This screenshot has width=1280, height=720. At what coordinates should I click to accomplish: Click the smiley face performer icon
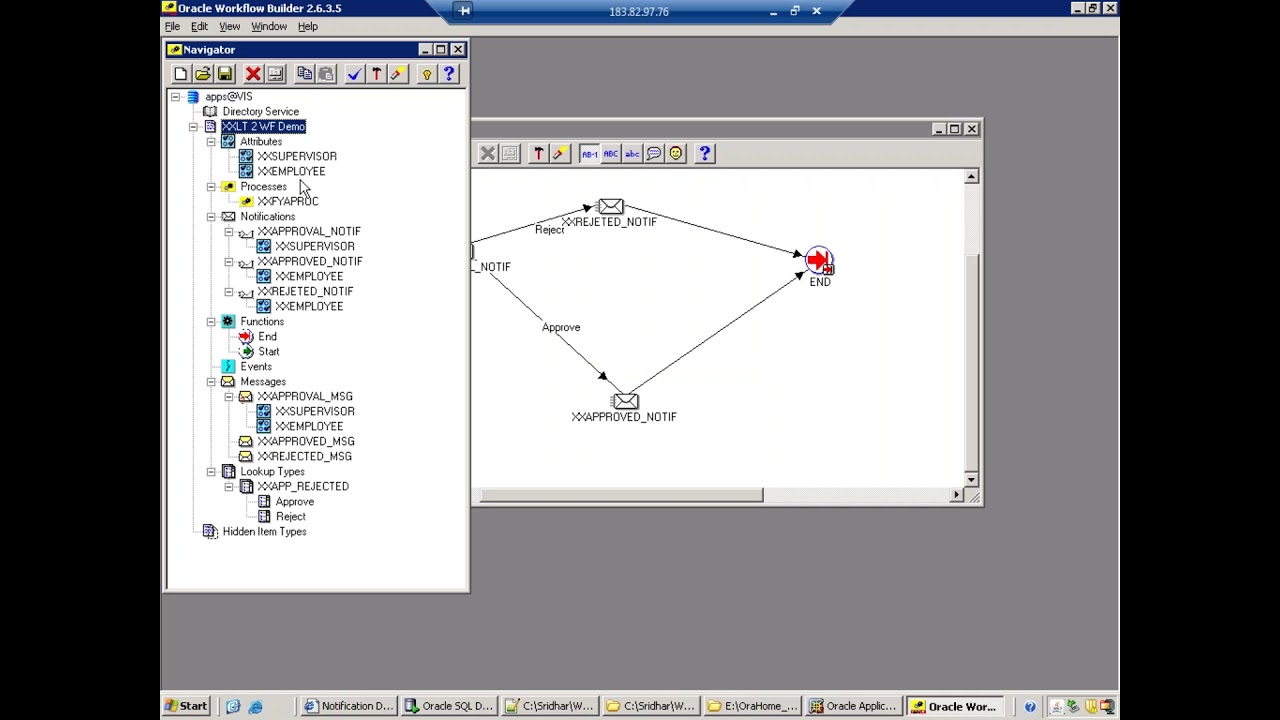pos(676,154)
